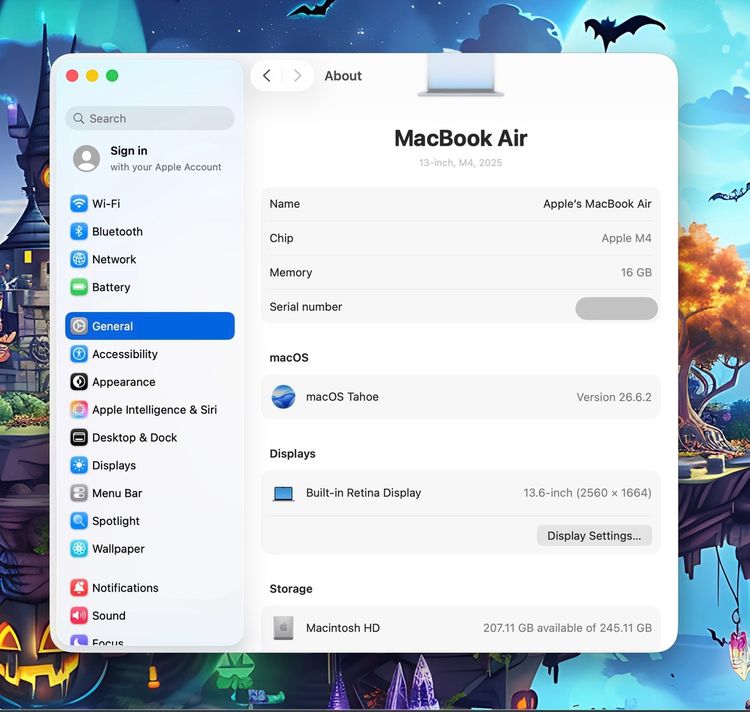Click the 13.6-inch (2560 × 1664) text
Screen dimensions: 750x712
tap(587, 493)
